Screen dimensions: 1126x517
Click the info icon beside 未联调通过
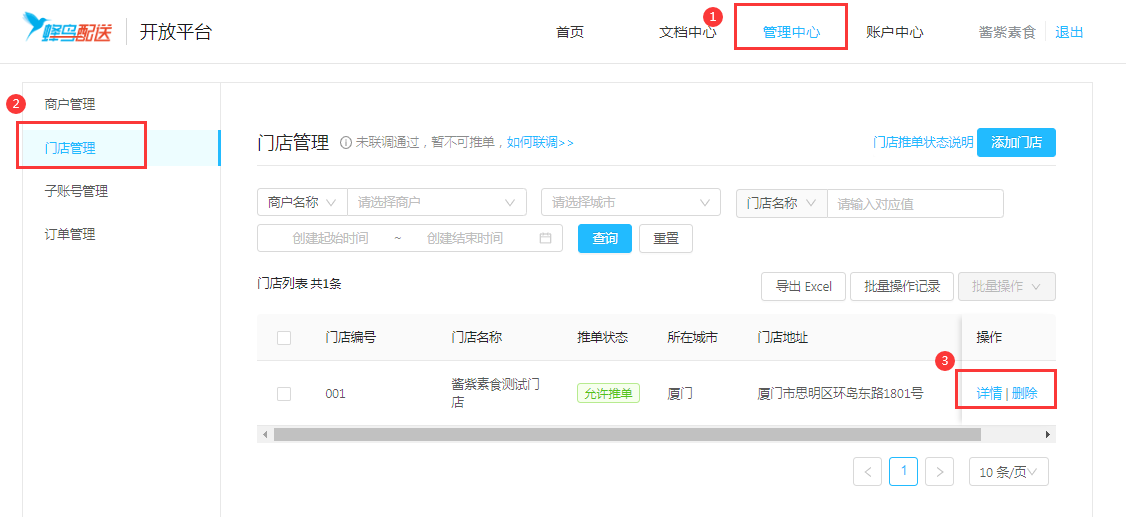pyautogui.click(x=346, y=143)
